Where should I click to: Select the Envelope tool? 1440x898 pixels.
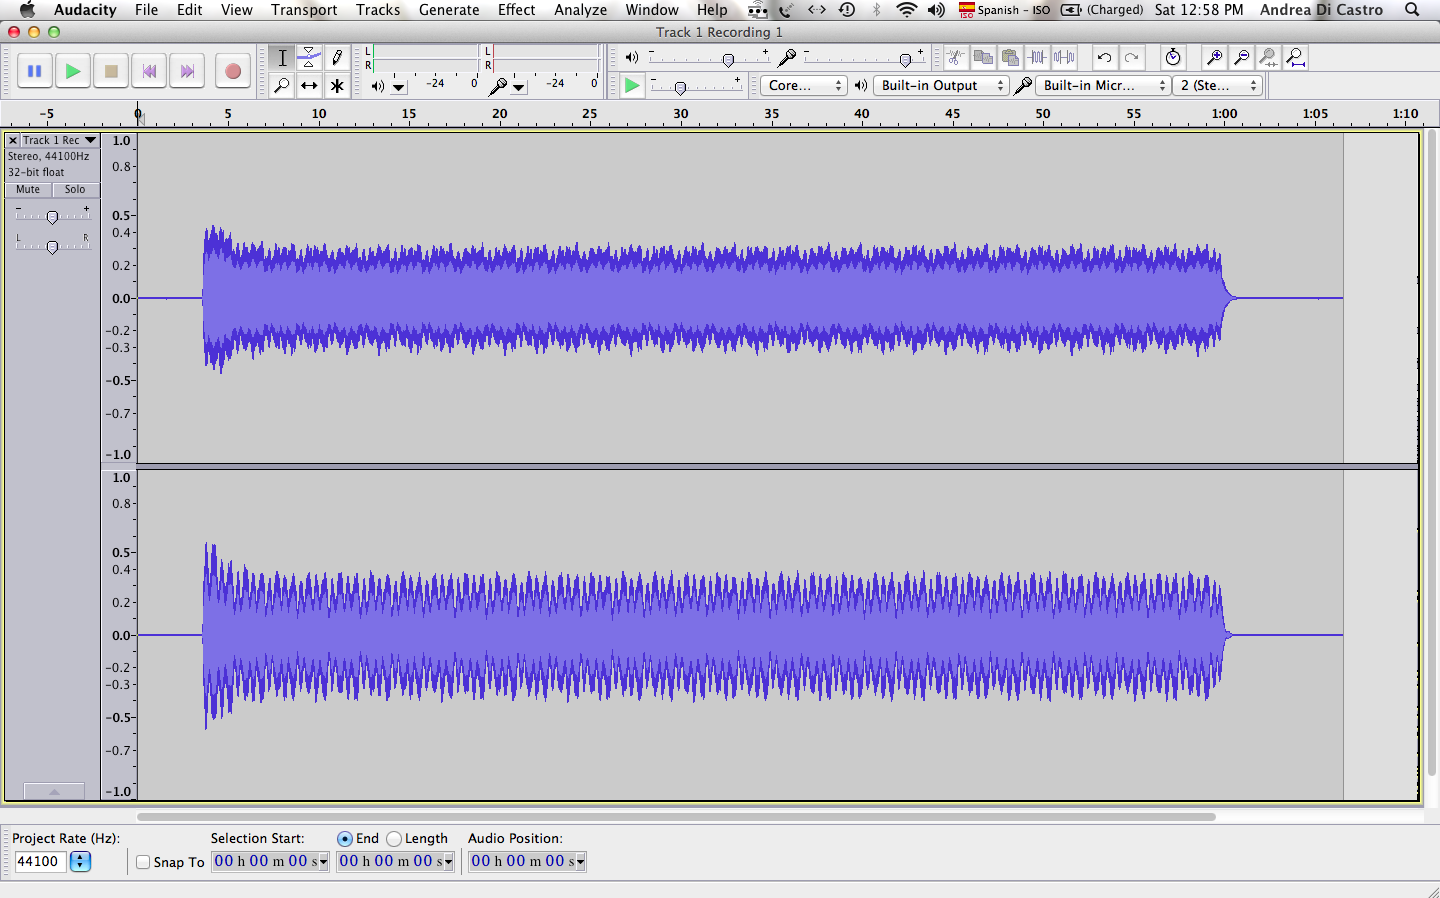click(309, 58)
